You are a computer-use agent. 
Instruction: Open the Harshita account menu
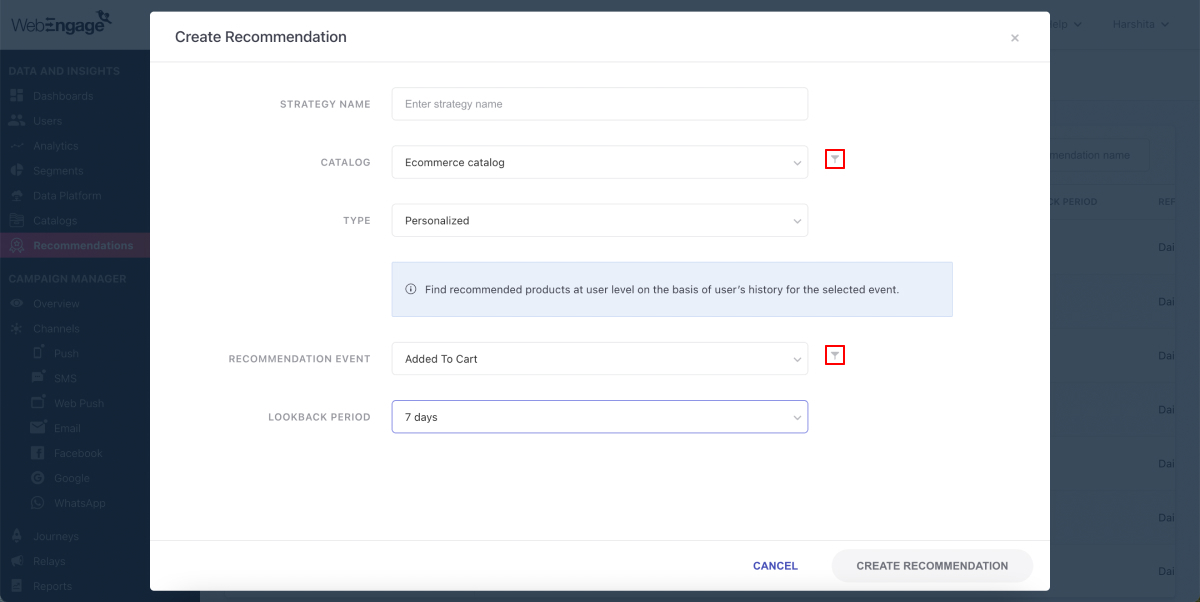coord(1140,24)
